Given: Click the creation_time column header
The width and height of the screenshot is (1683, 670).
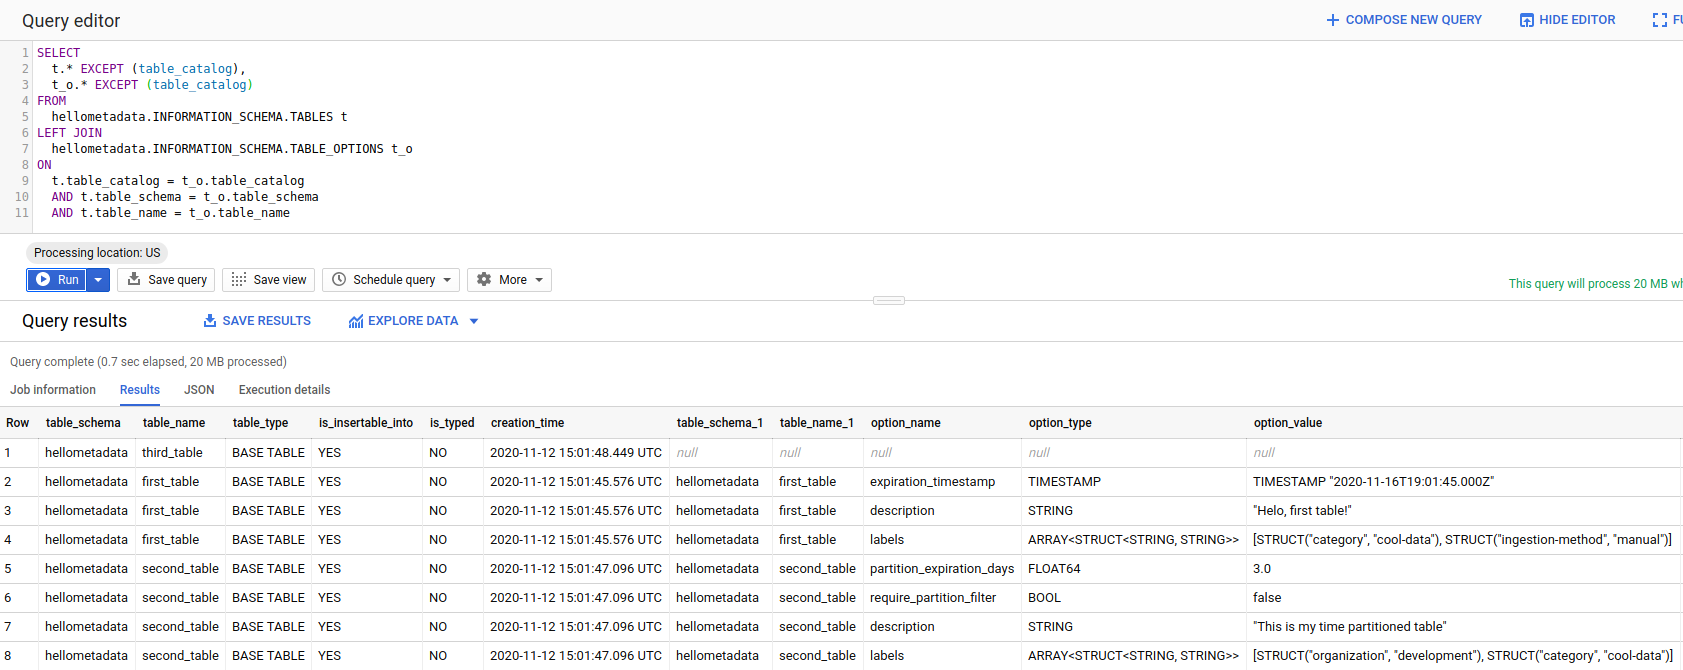Looking at the screenshot, I should point(527,423).
